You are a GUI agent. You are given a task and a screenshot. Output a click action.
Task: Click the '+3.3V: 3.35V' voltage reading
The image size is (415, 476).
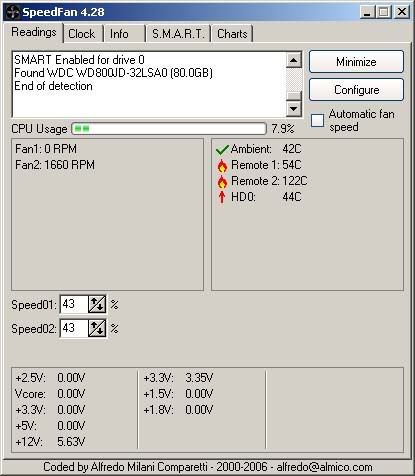coord(178,378)
